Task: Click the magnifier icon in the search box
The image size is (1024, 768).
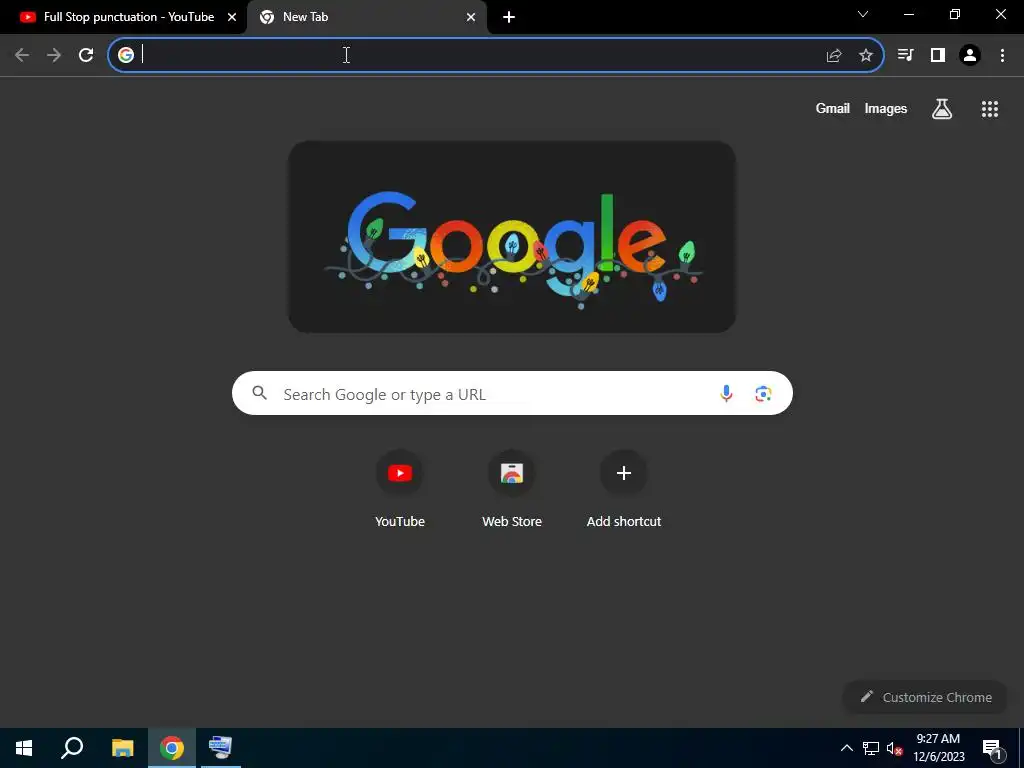Action: coord(259,392)
